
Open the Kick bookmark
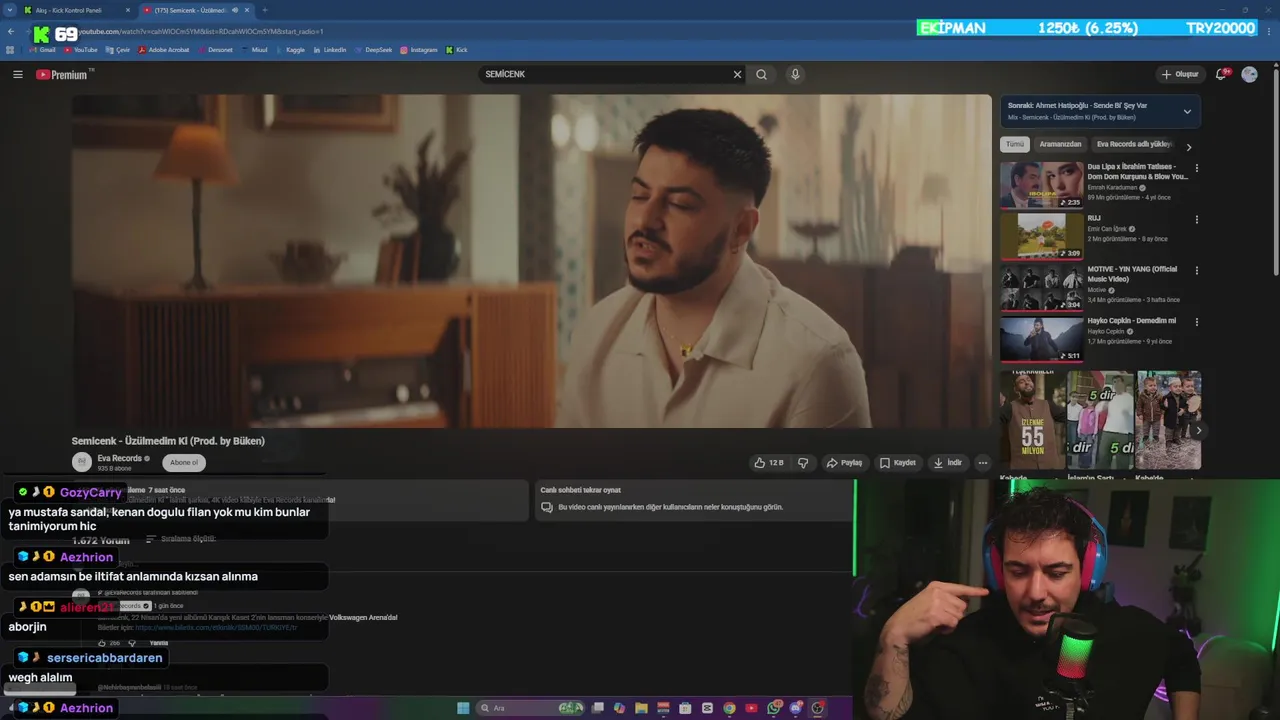457,50
